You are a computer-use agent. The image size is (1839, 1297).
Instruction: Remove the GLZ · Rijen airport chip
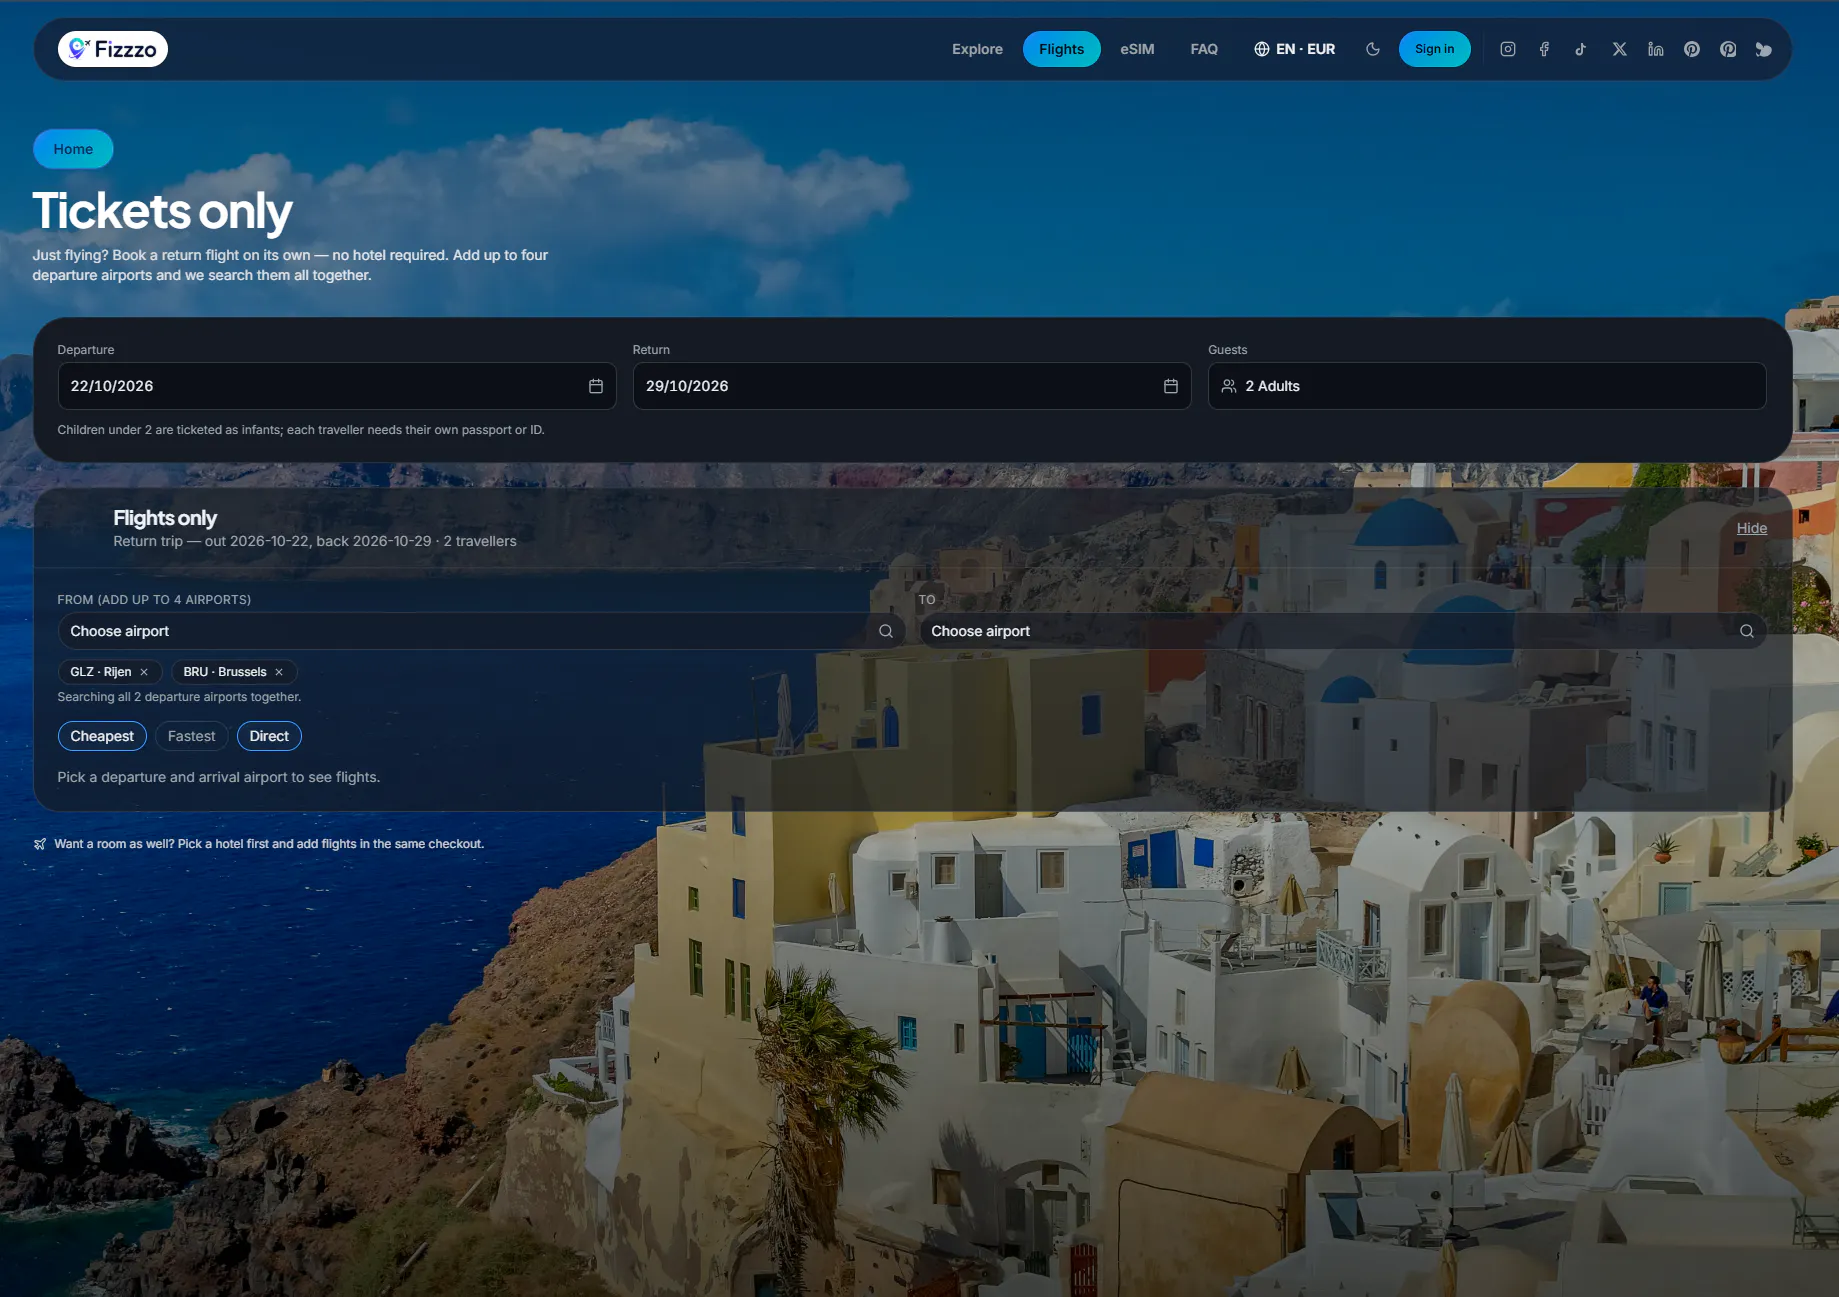(x=144, y=672)
